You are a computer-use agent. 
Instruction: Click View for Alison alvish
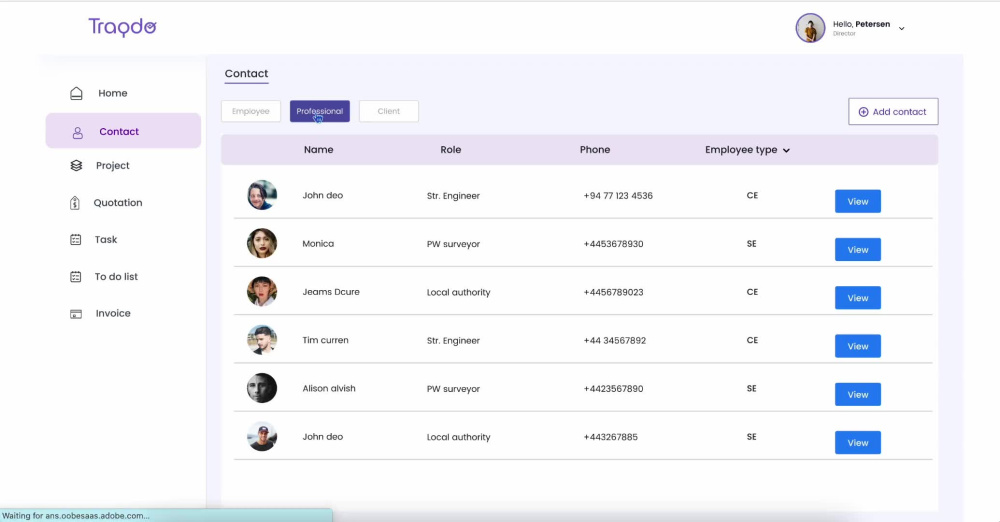coord(858,394)
